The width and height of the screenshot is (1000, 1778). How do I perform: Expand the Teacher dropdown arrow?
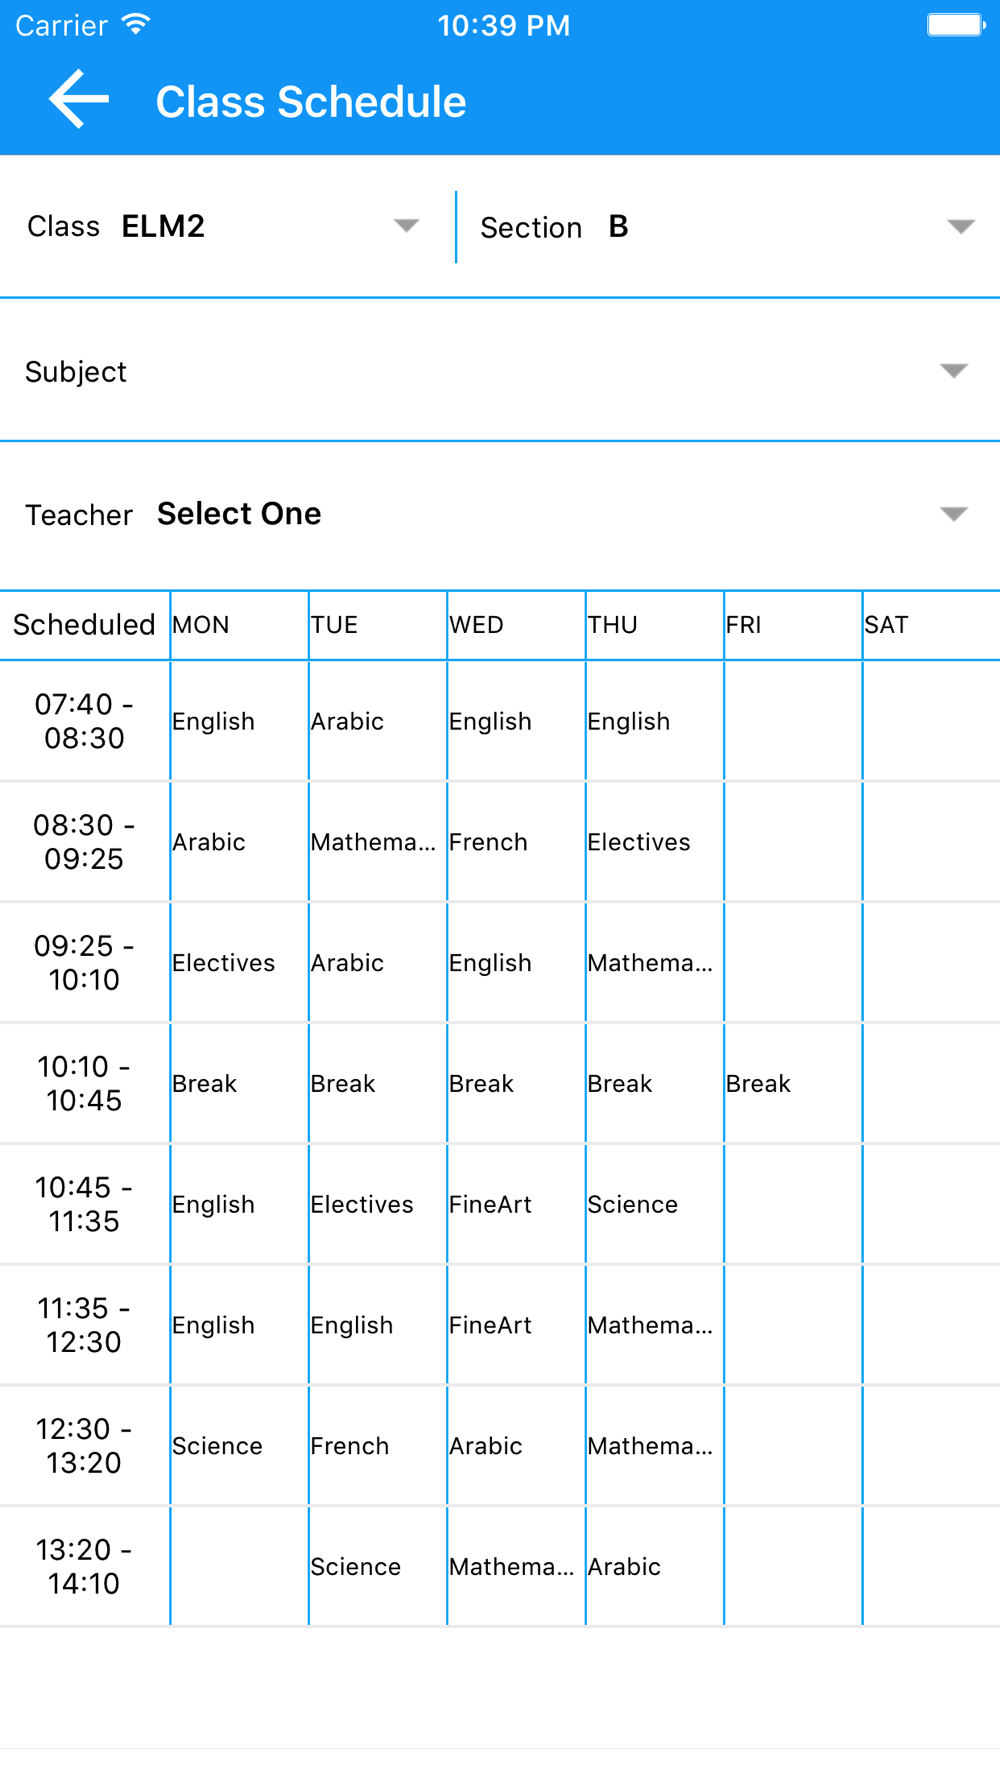tap(954, 514)
